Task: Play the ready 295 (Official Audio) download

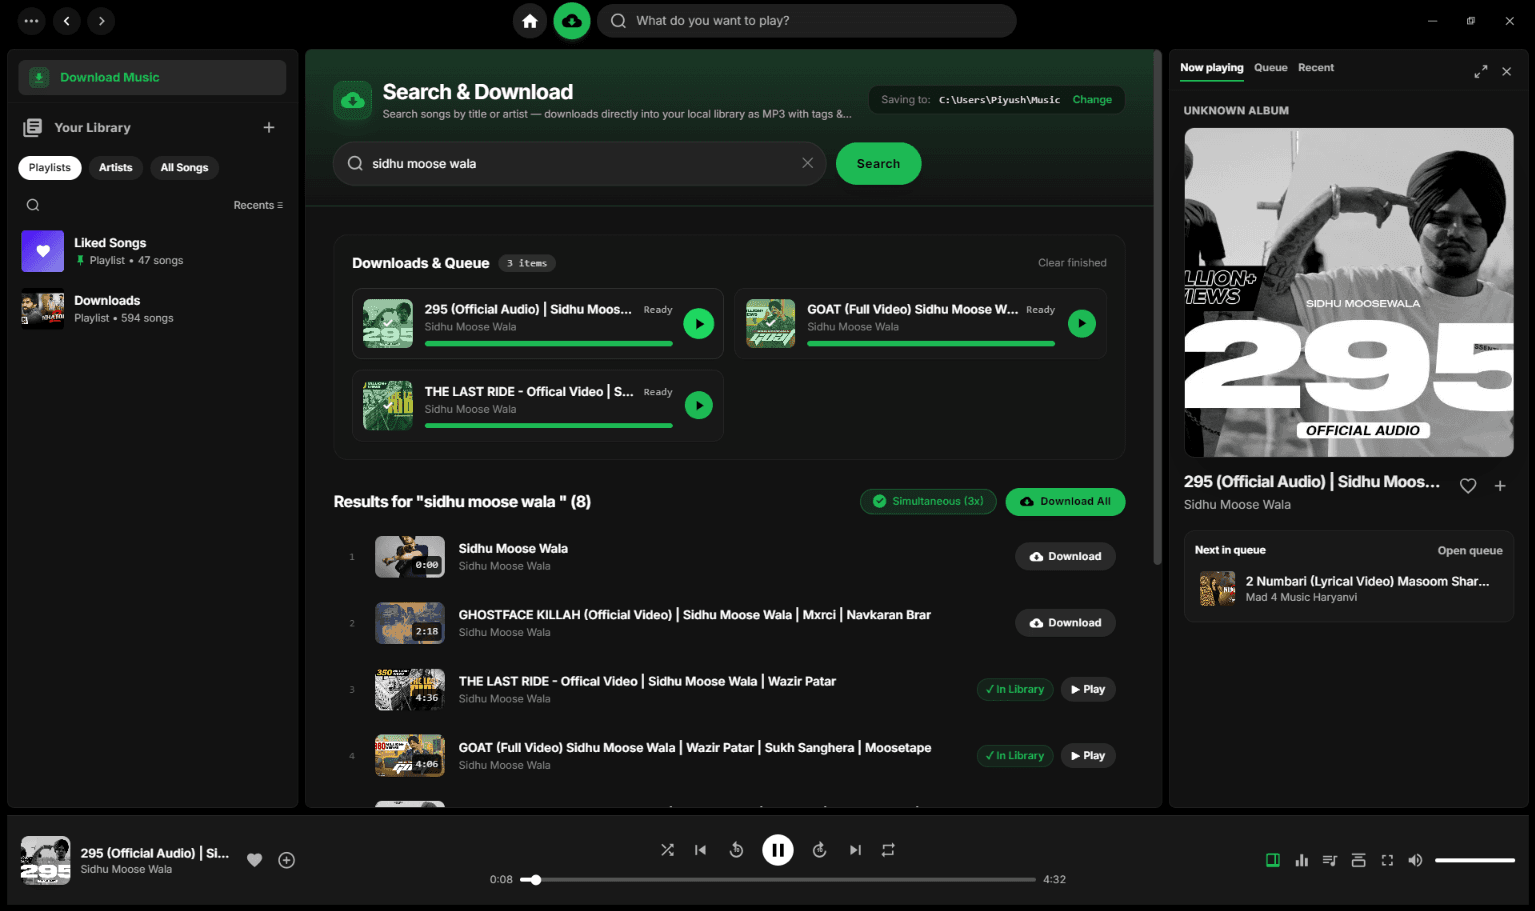Action: pos(698,323)
